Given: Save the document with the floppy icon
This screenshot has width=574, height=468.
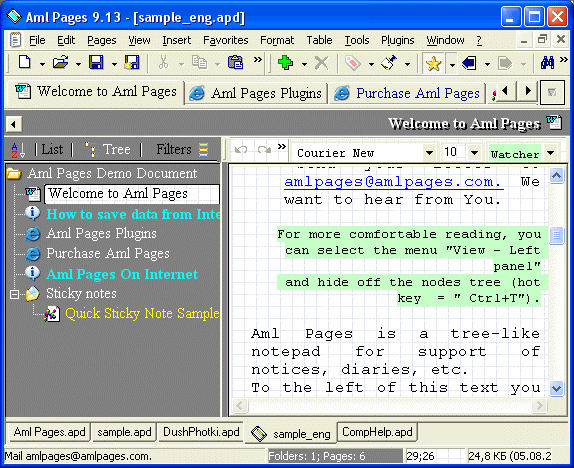Looking at the screenshot, I should click(96, 63).
